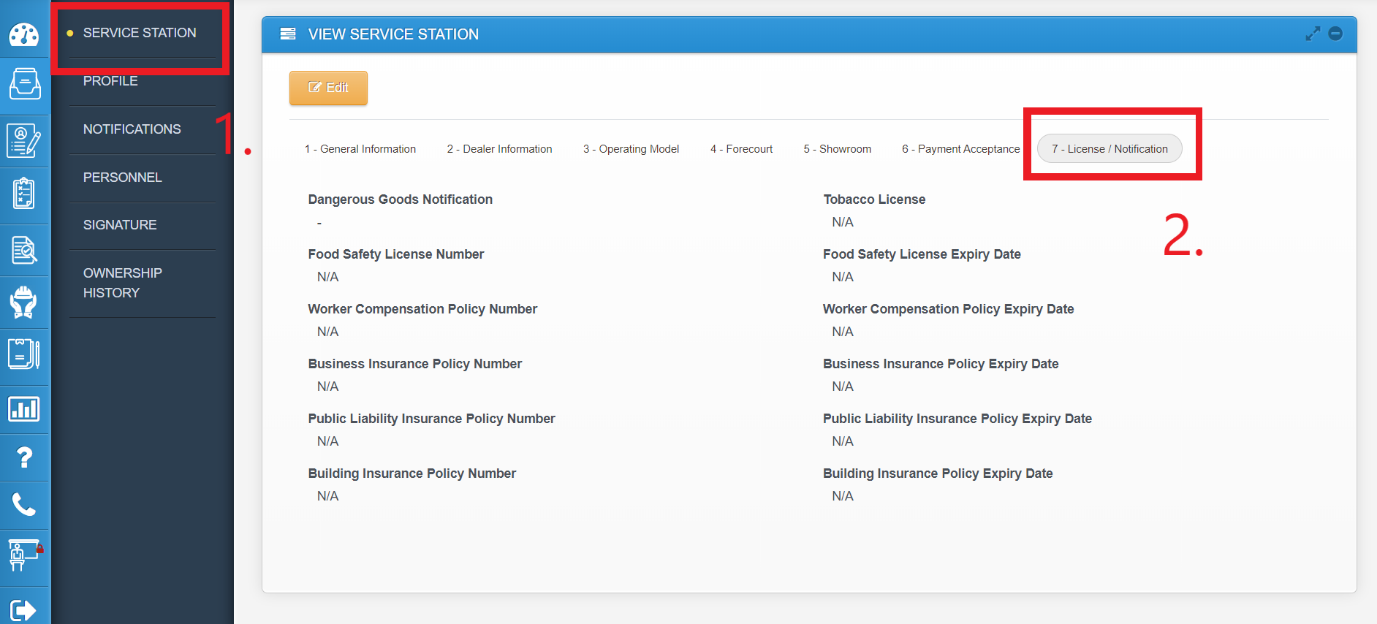The height and width of the screenshot is (624, 1377).
Task: Switch to 1 - General Information tab
Action: [360, 149]
